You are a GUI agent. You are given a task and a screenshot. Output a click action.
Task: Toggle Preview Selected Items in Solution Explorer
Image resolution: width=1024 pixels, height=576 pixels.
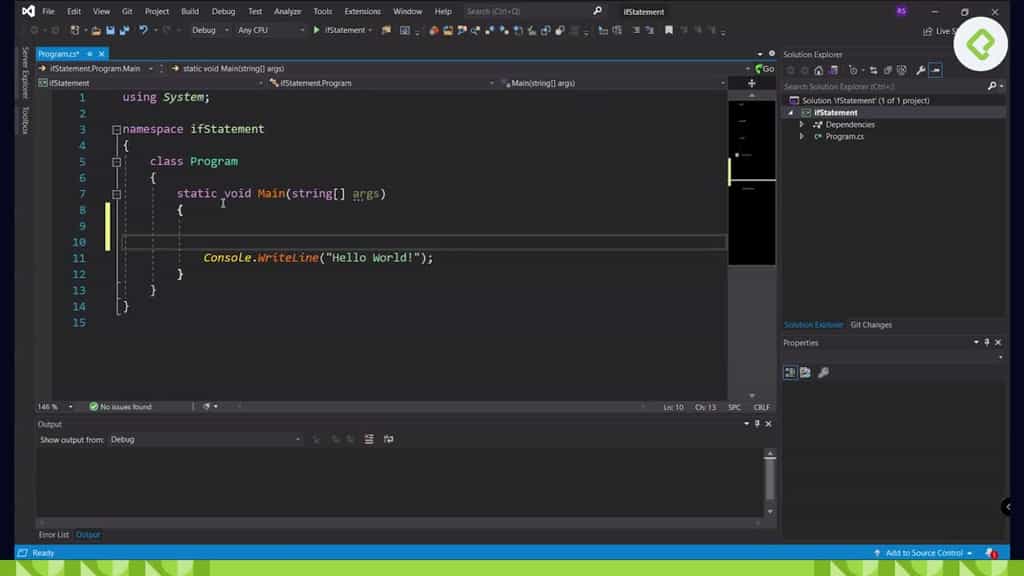click(935, 70)
